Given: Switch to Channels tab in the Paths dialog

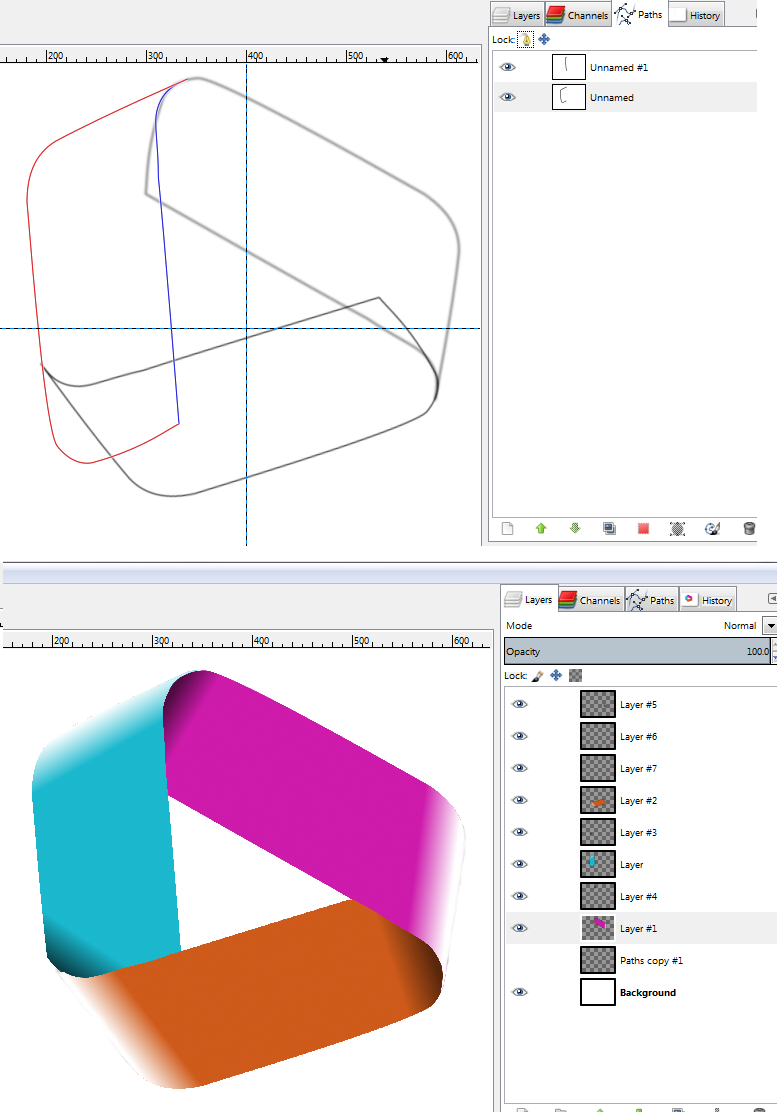Looking at the screenshot, I should (x=578, y=15).
